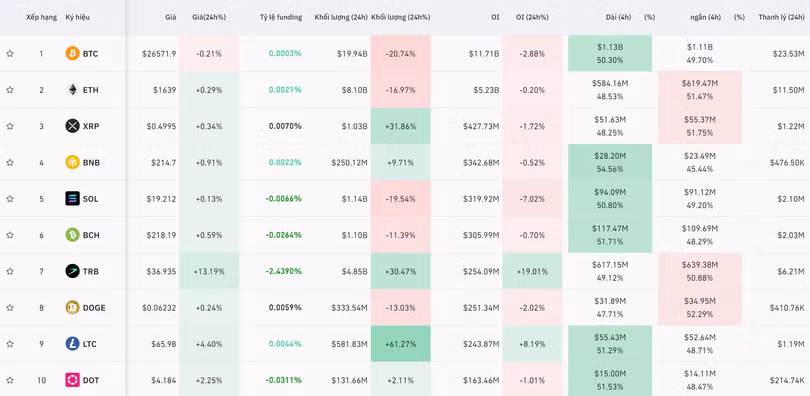Click the Litecoin coin icon
Image resolution: width=810 pixels, height=396 pixels.
[x=72, y=344]
